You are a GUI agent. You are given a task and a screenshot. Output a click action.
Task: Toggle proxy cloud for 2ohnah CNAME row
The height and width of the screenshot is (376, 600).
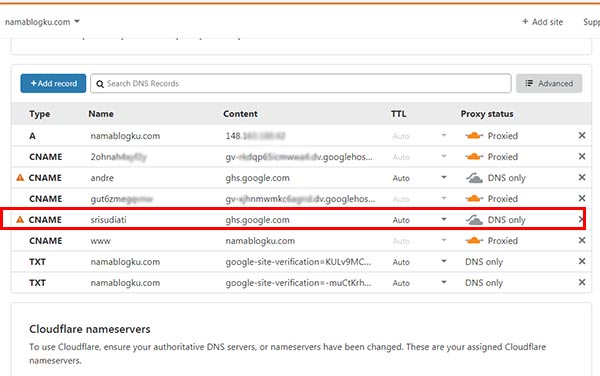pyautogui.click(x=474, y=157)
